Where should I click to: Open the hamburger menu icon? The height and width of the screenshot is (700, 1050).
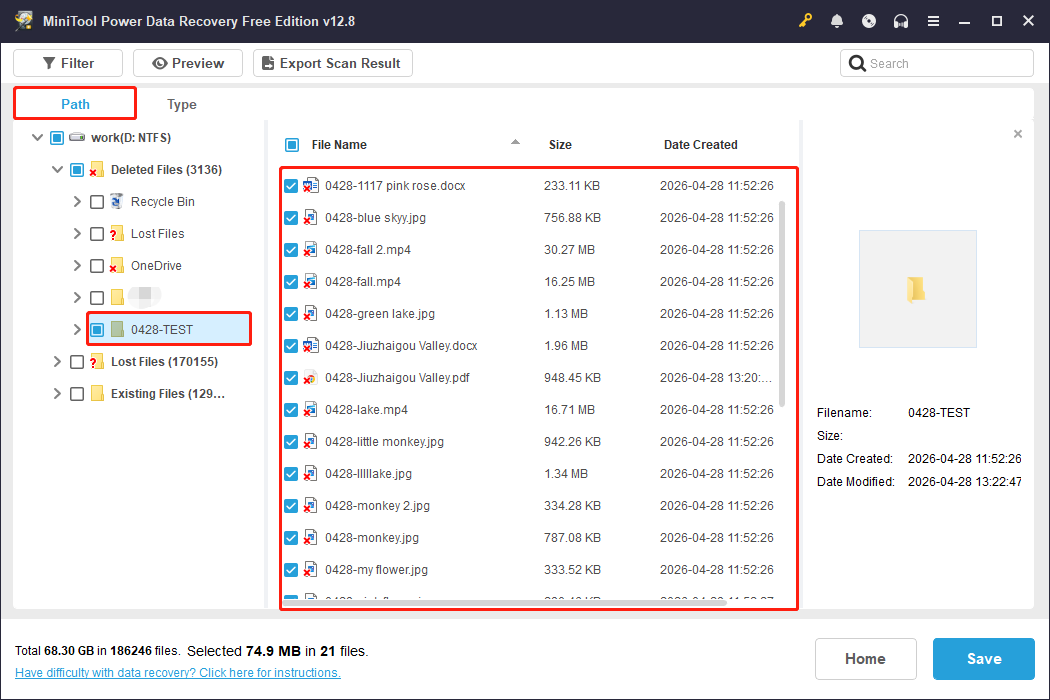[x=933, y=21]
